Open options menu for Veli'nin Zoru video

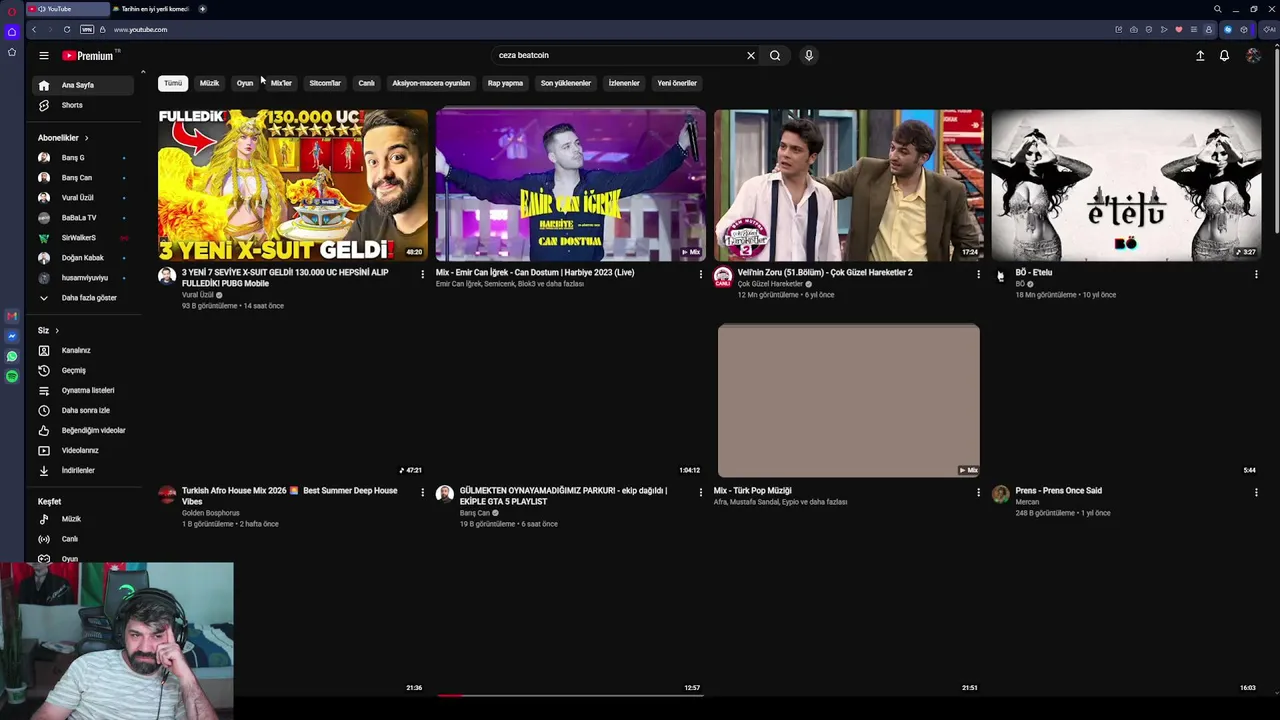coord(978,274)
